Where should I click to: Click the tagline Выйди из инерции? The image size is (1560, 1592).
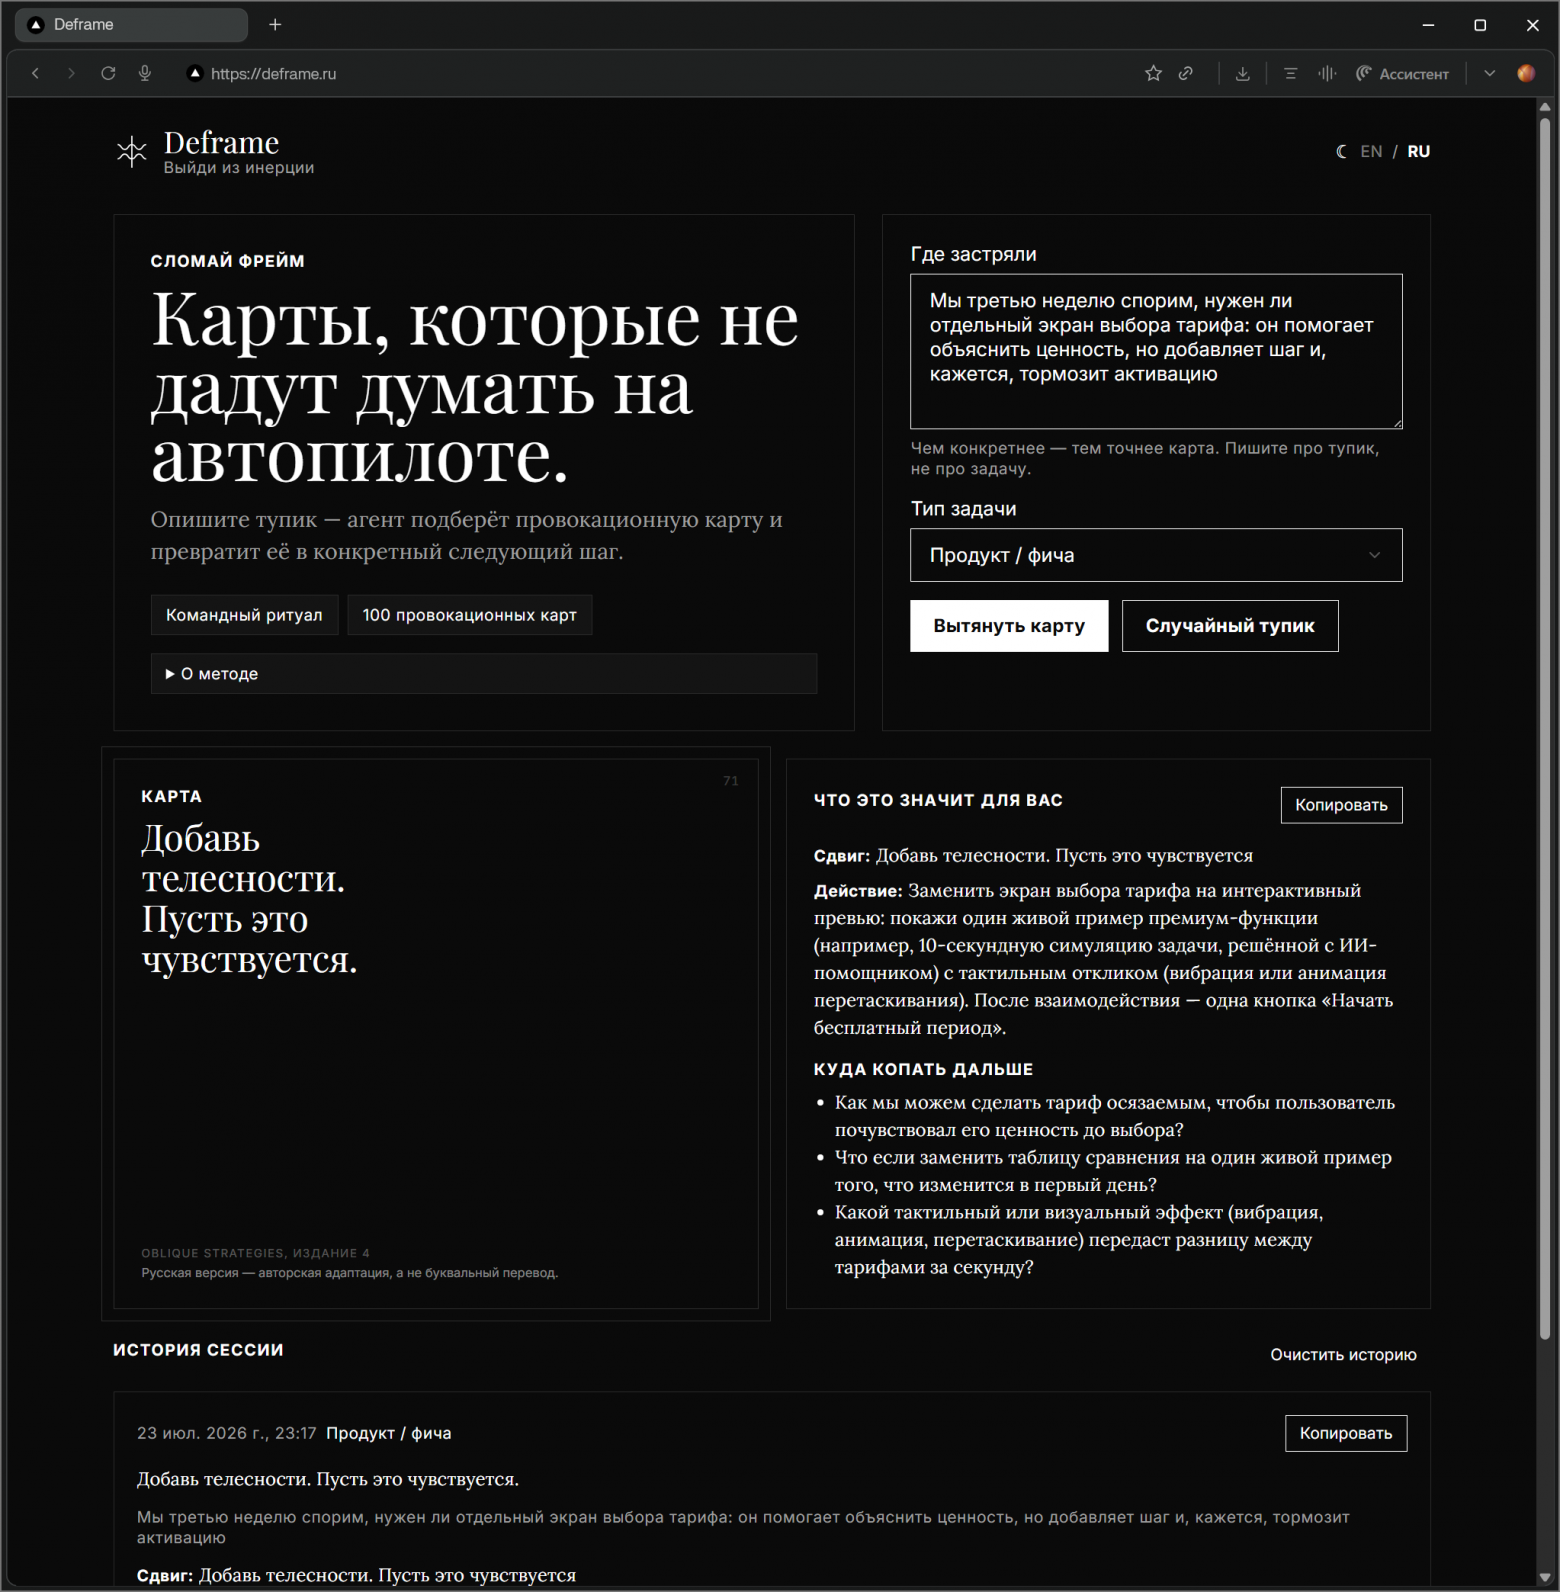click(239, 167)
